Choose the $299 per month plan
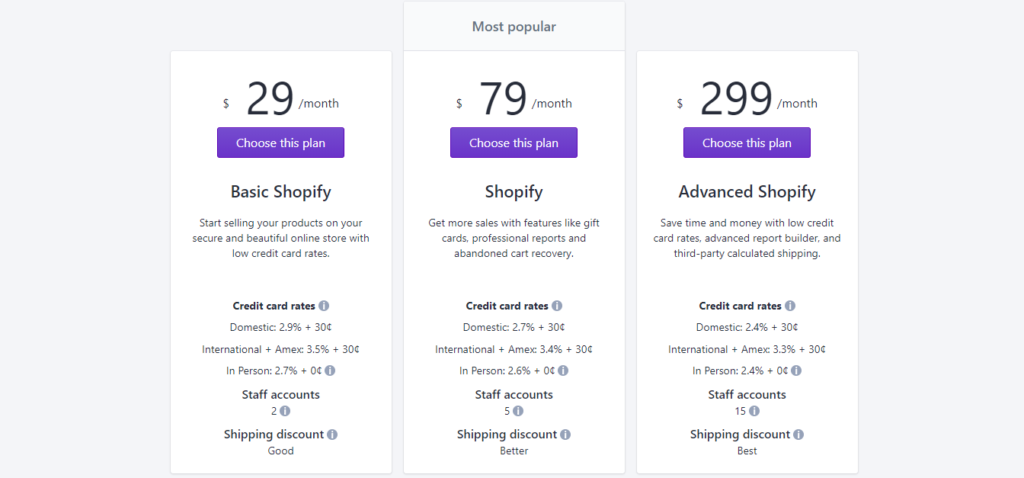 [x=747, y=142]
